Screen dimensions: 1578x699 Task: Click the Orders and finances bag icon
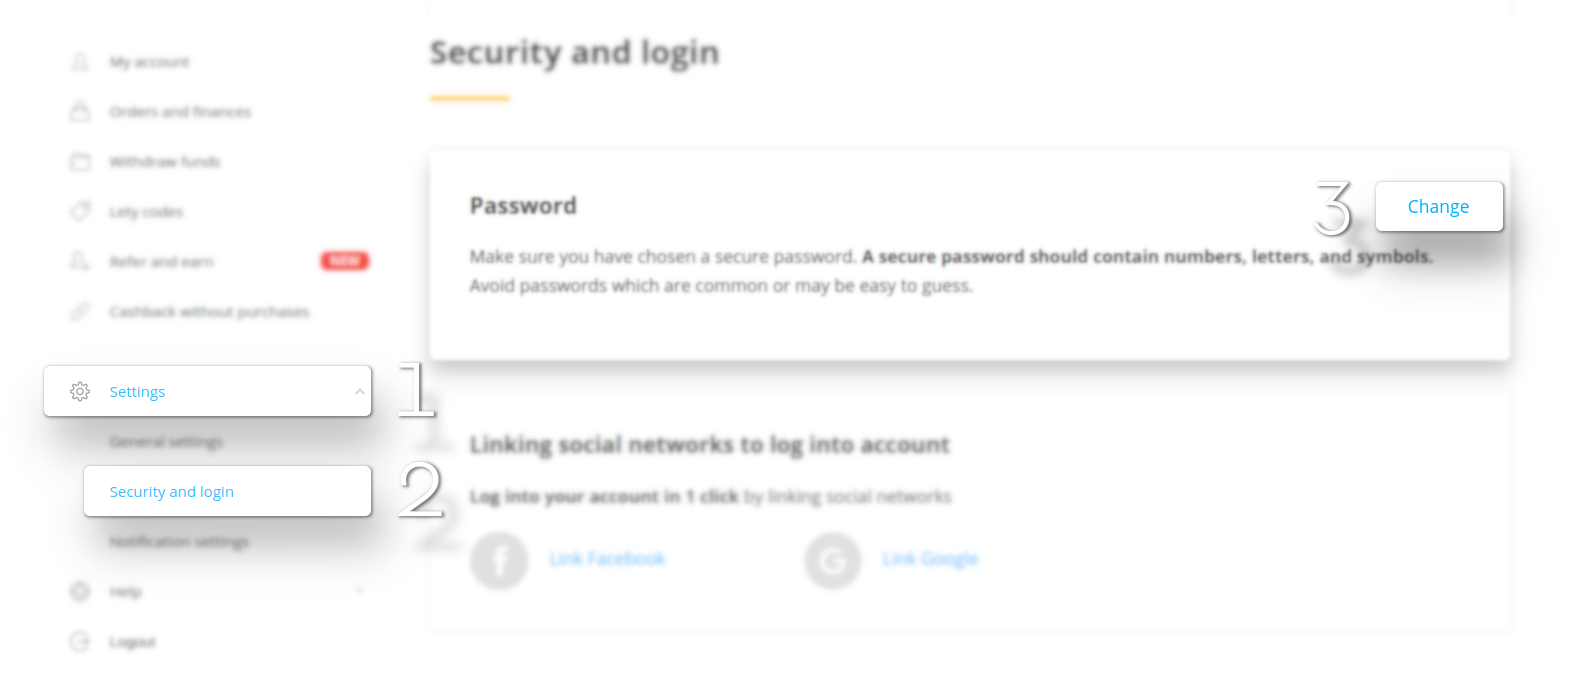[x=80, y=111]
